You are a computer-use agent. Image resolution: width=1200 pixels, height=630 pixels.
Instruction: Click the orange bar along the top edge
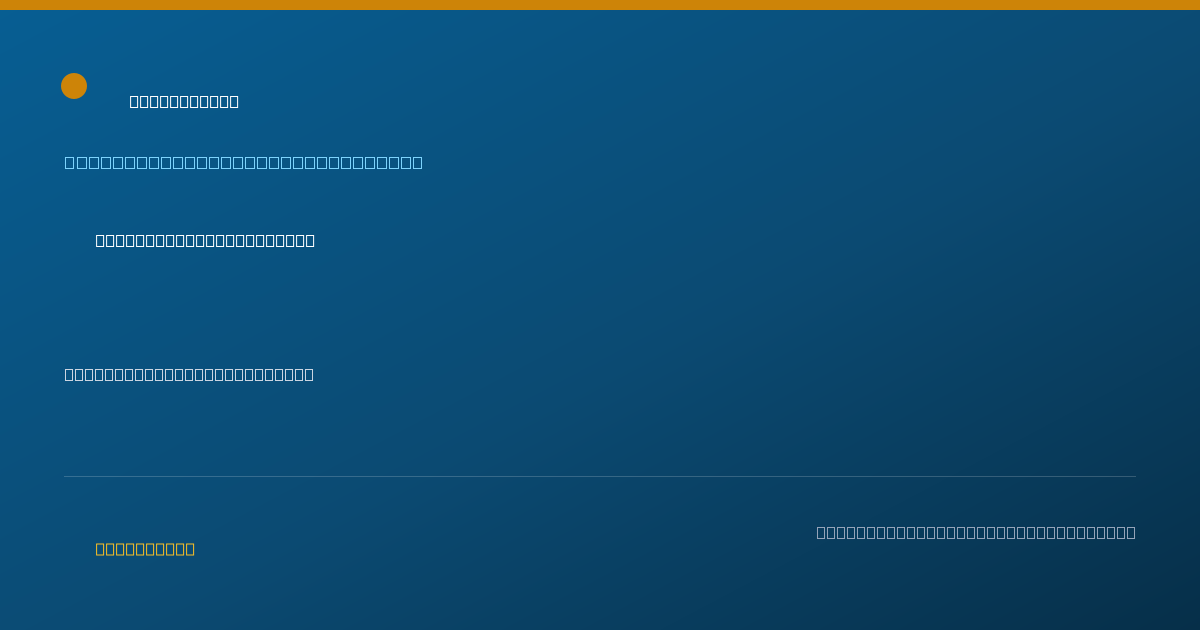coord(600,5)
